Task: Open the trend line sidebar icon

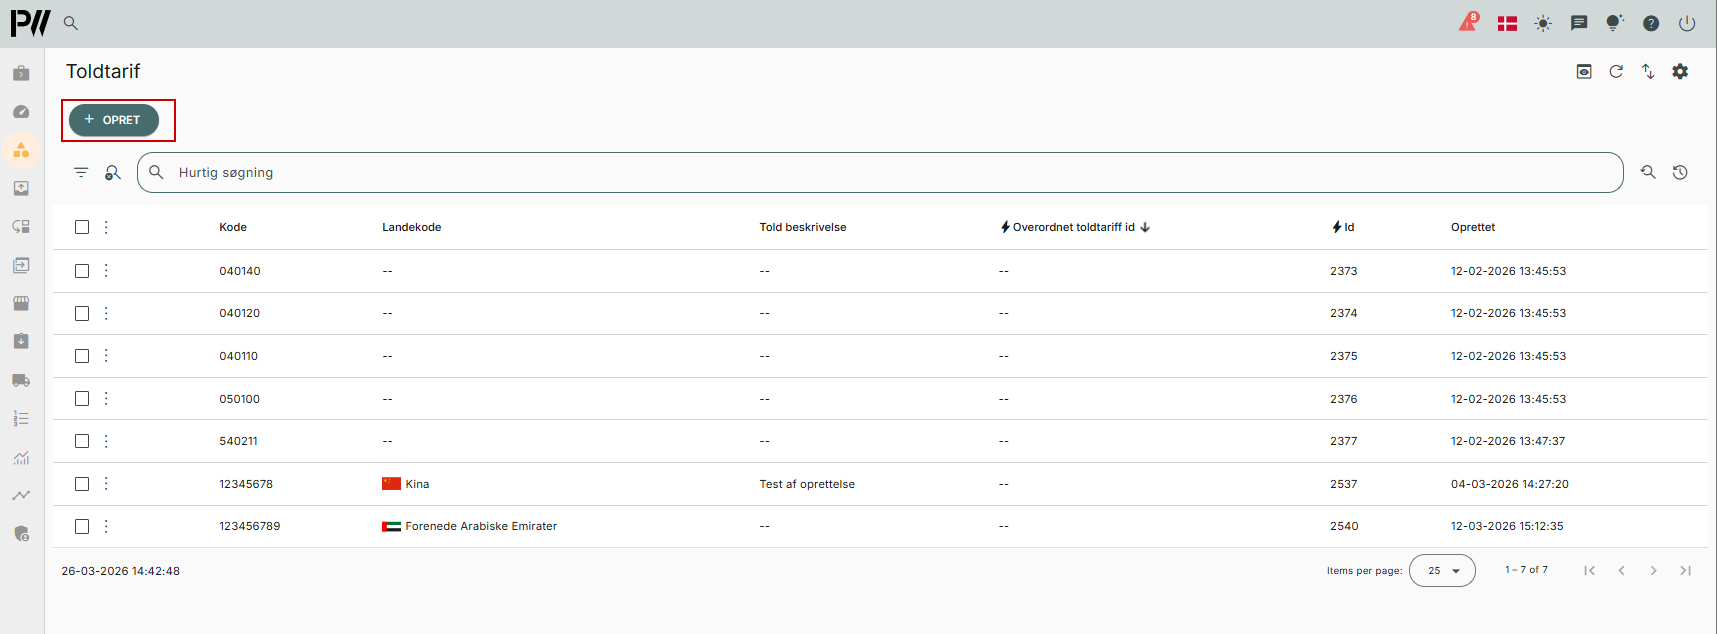Action: (x=21, y=495)
